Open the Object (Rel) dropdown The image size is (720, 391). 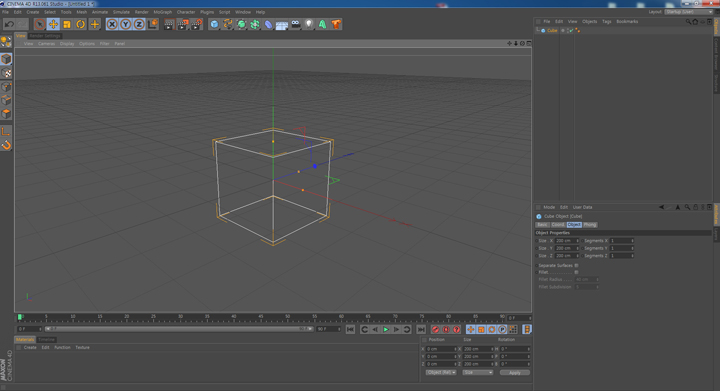tap(441, 372)
